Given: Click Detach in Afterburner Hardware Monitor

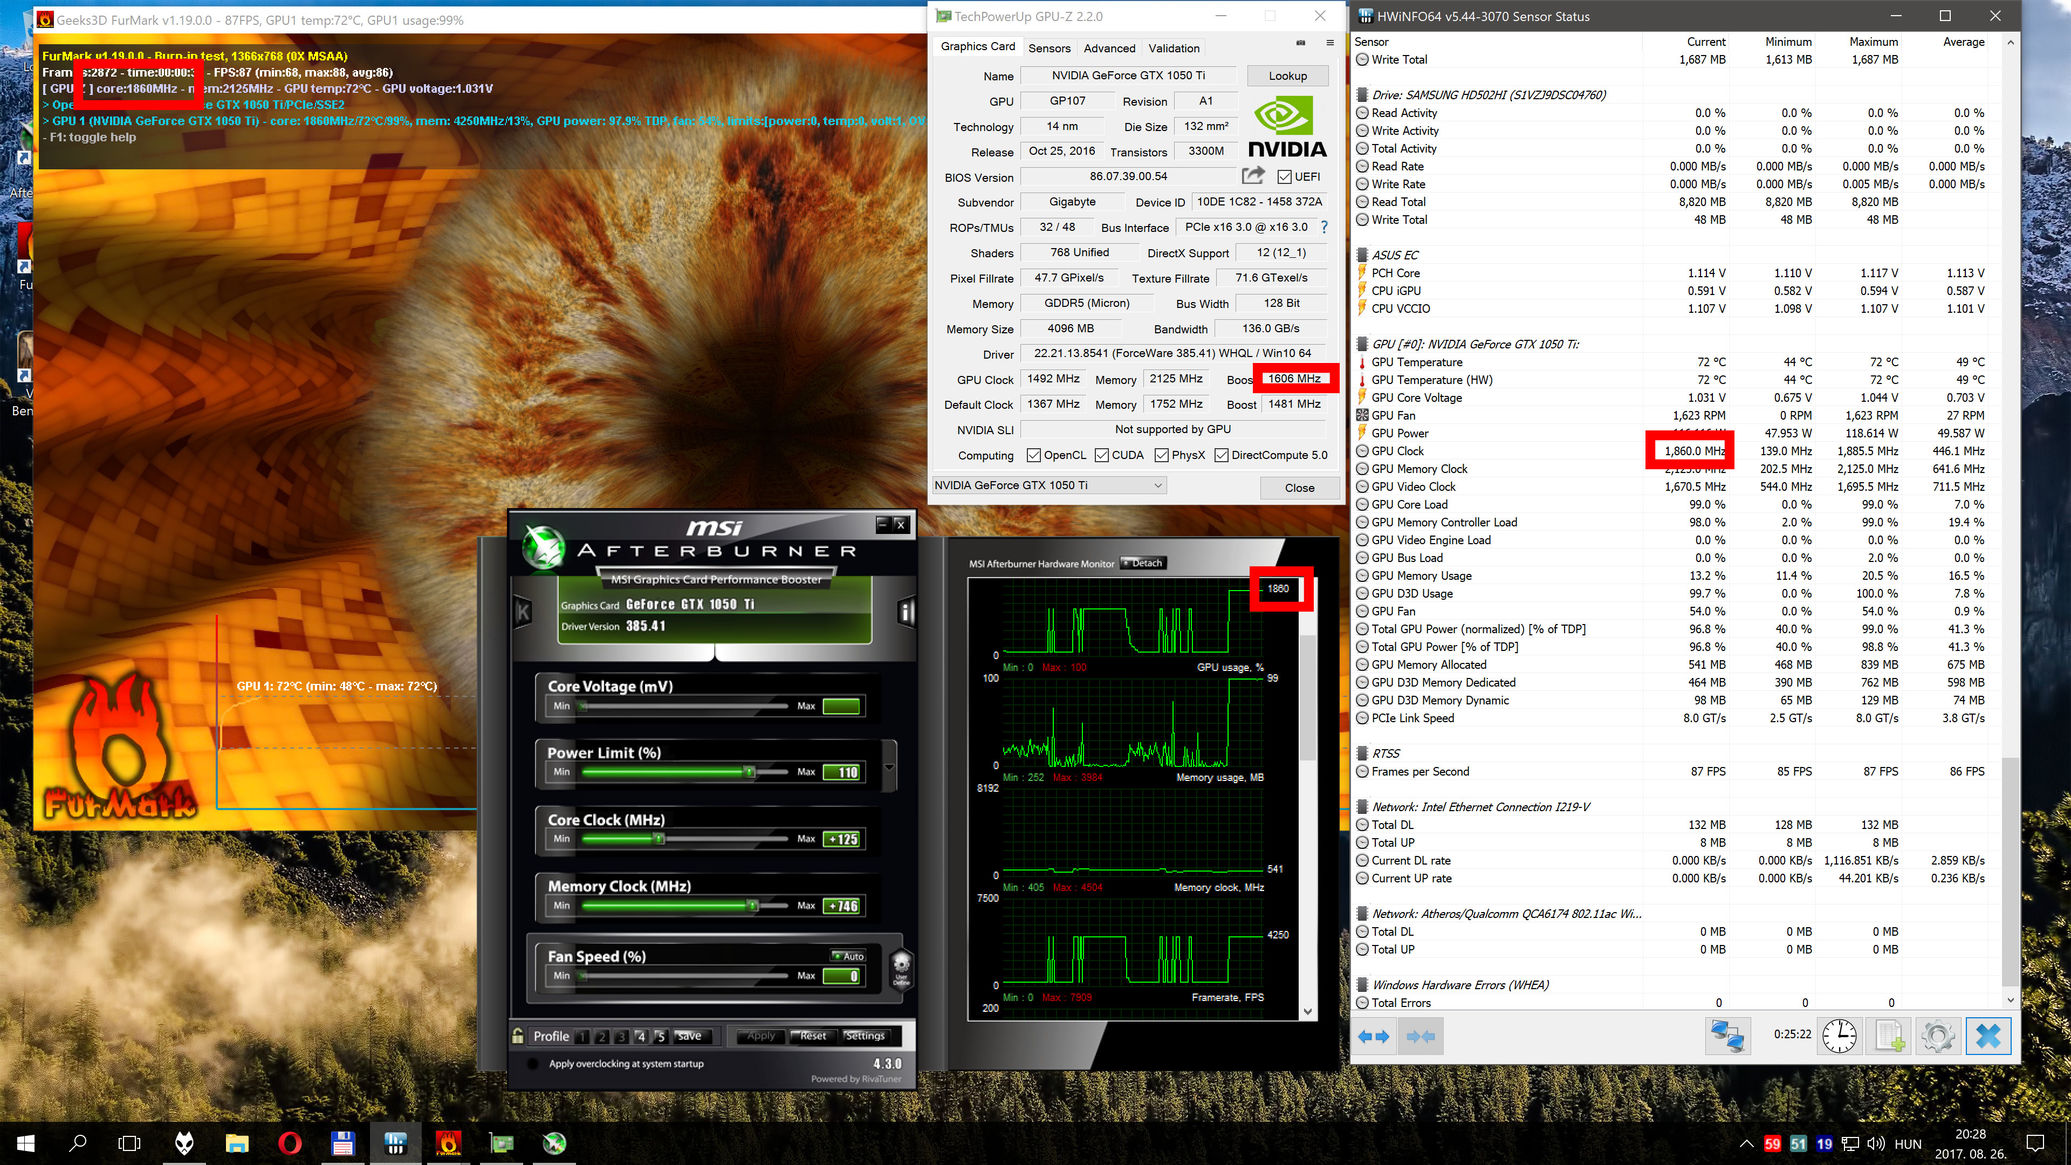Looking at the screenshot, I should coord(1143,563).
